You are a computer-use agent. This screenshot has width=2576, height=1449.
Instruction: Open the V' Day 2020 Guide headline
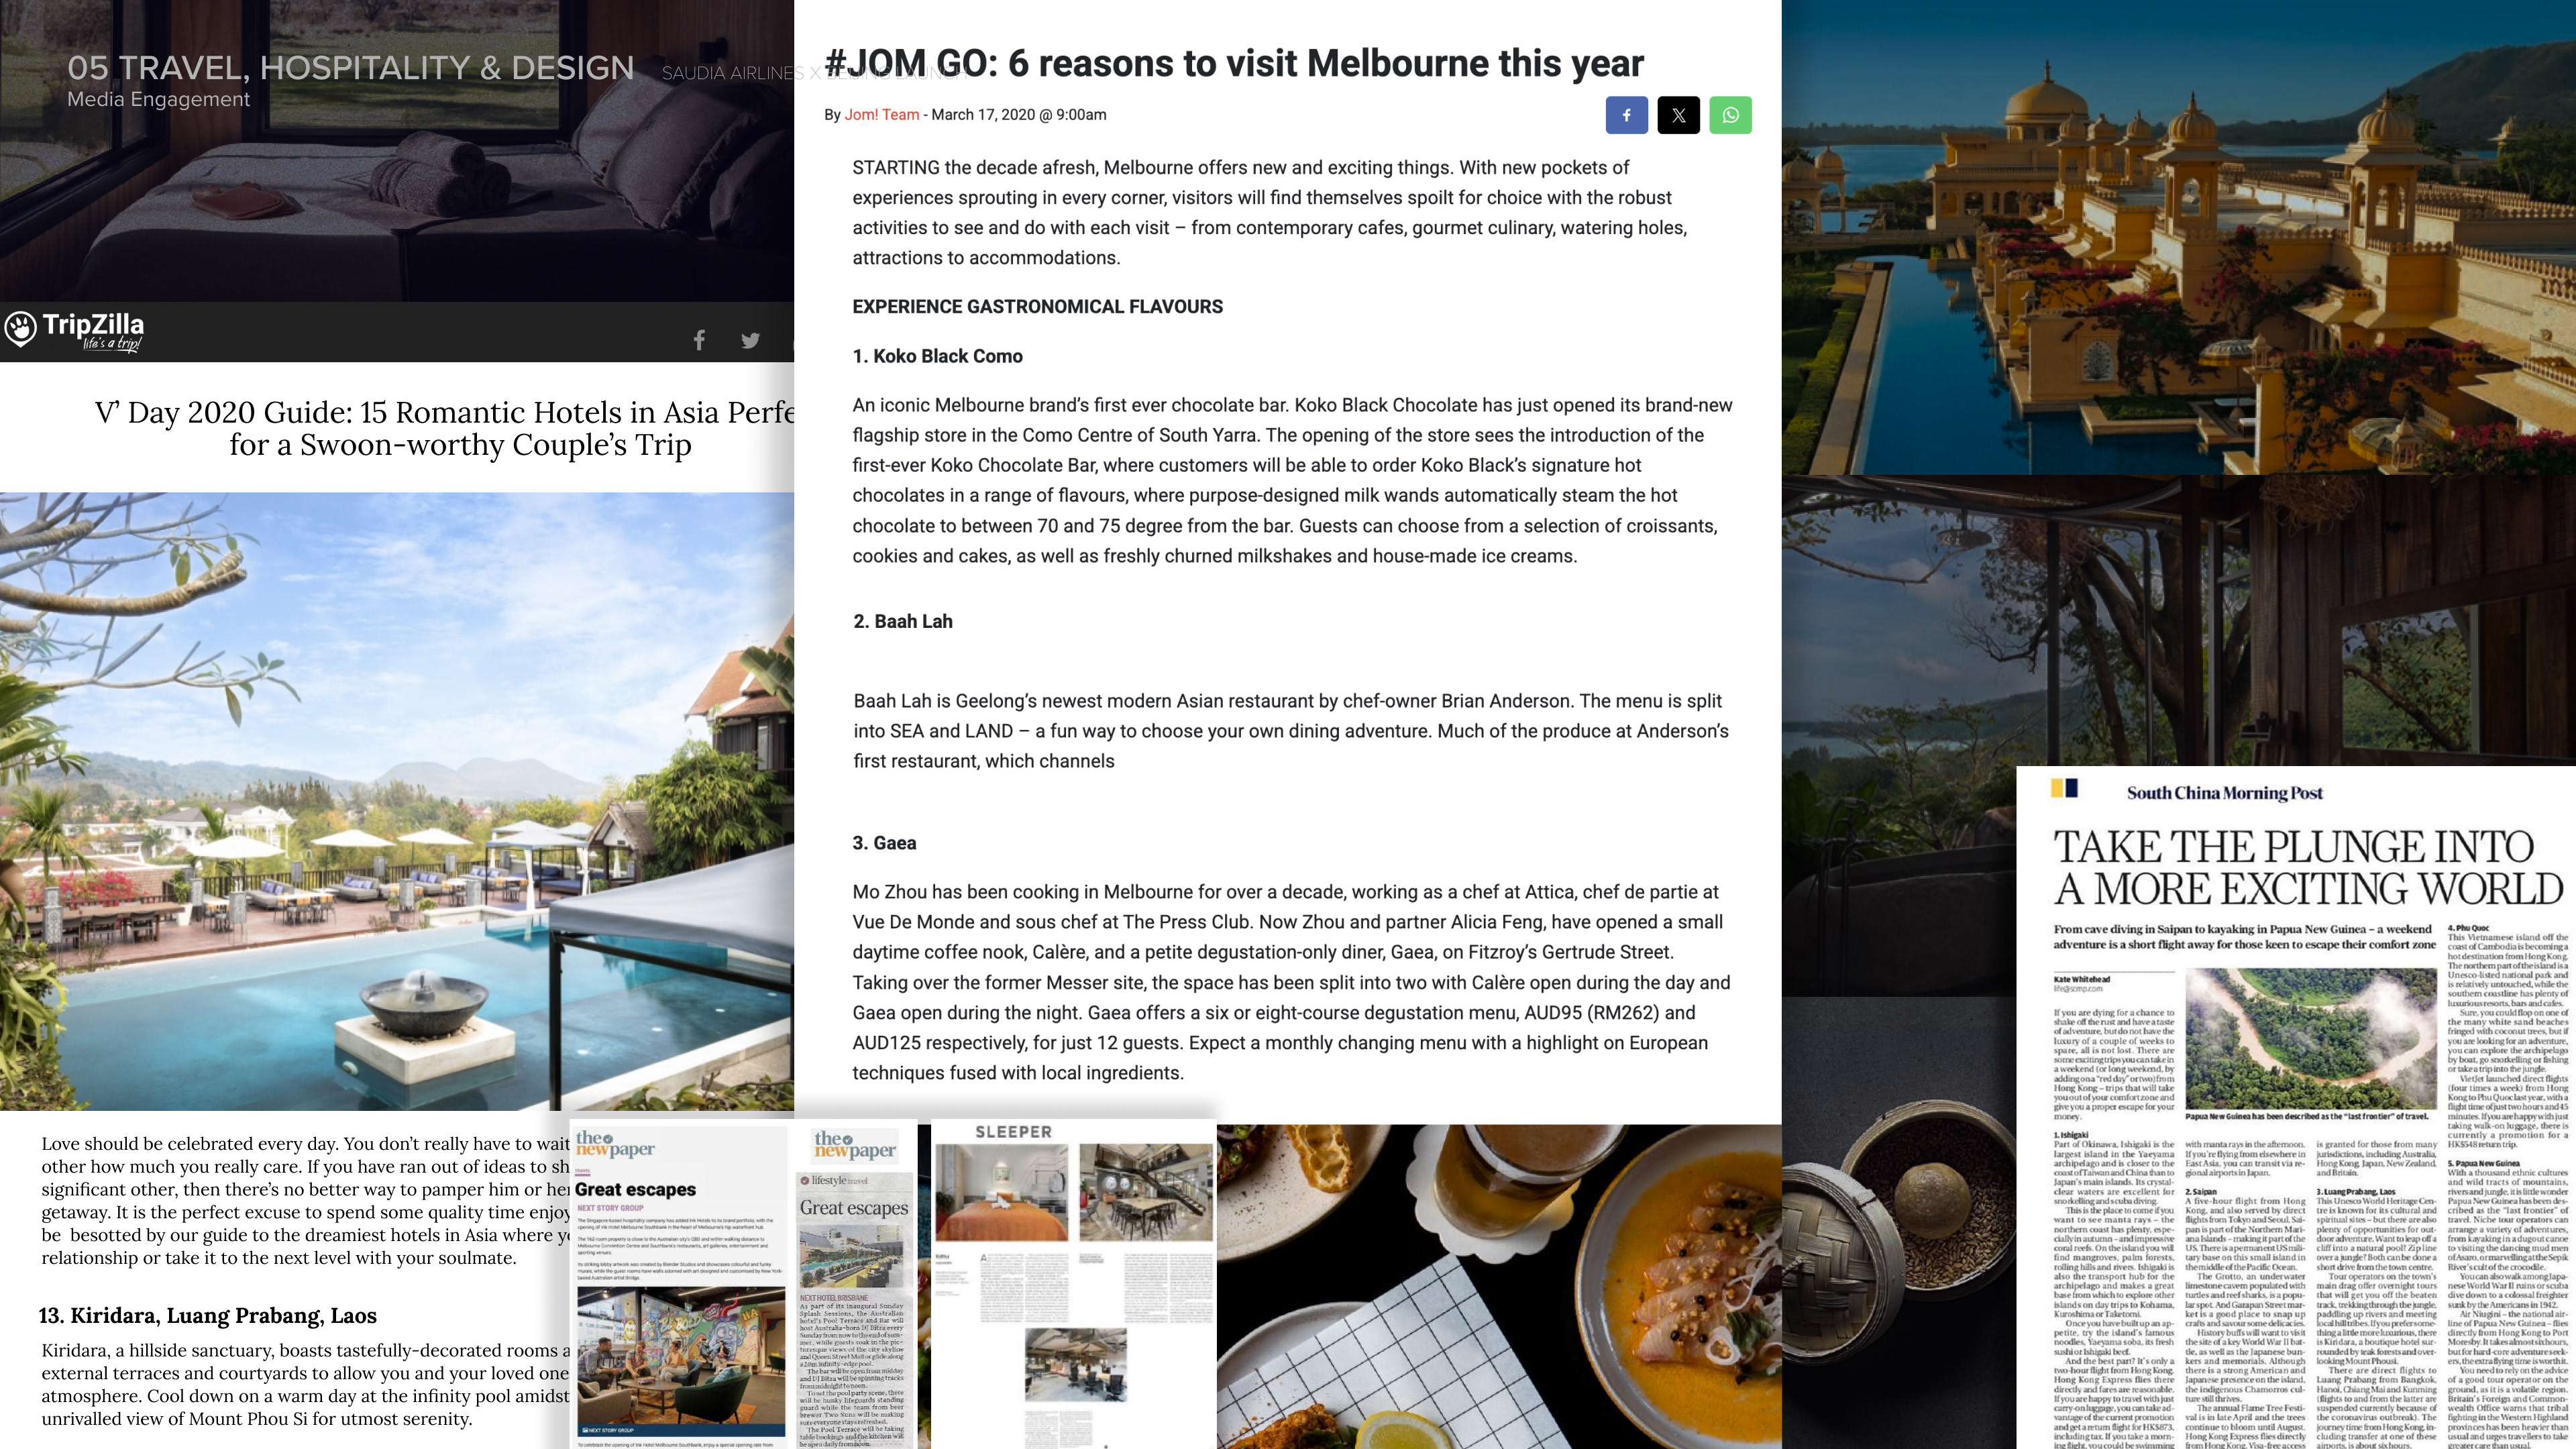446,428
